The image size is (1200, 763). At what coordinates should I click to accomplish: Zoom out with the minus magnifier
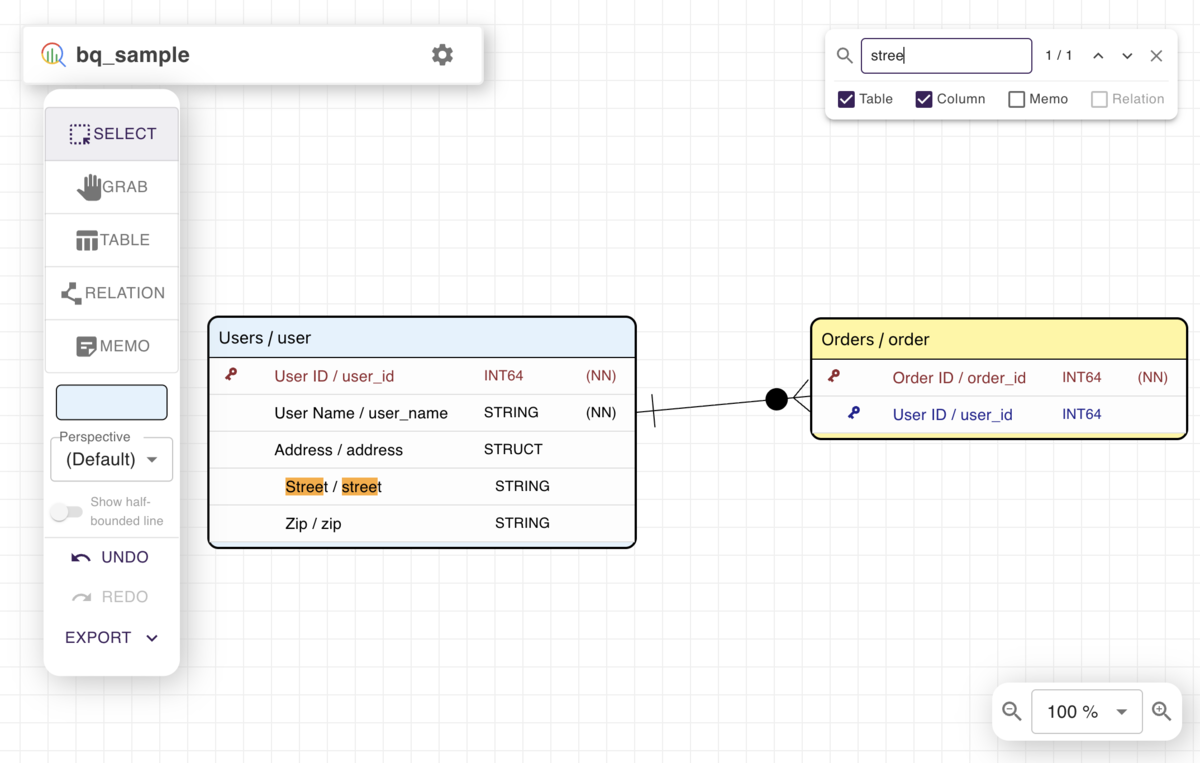pyautogui.click(x=1012, y=711)
